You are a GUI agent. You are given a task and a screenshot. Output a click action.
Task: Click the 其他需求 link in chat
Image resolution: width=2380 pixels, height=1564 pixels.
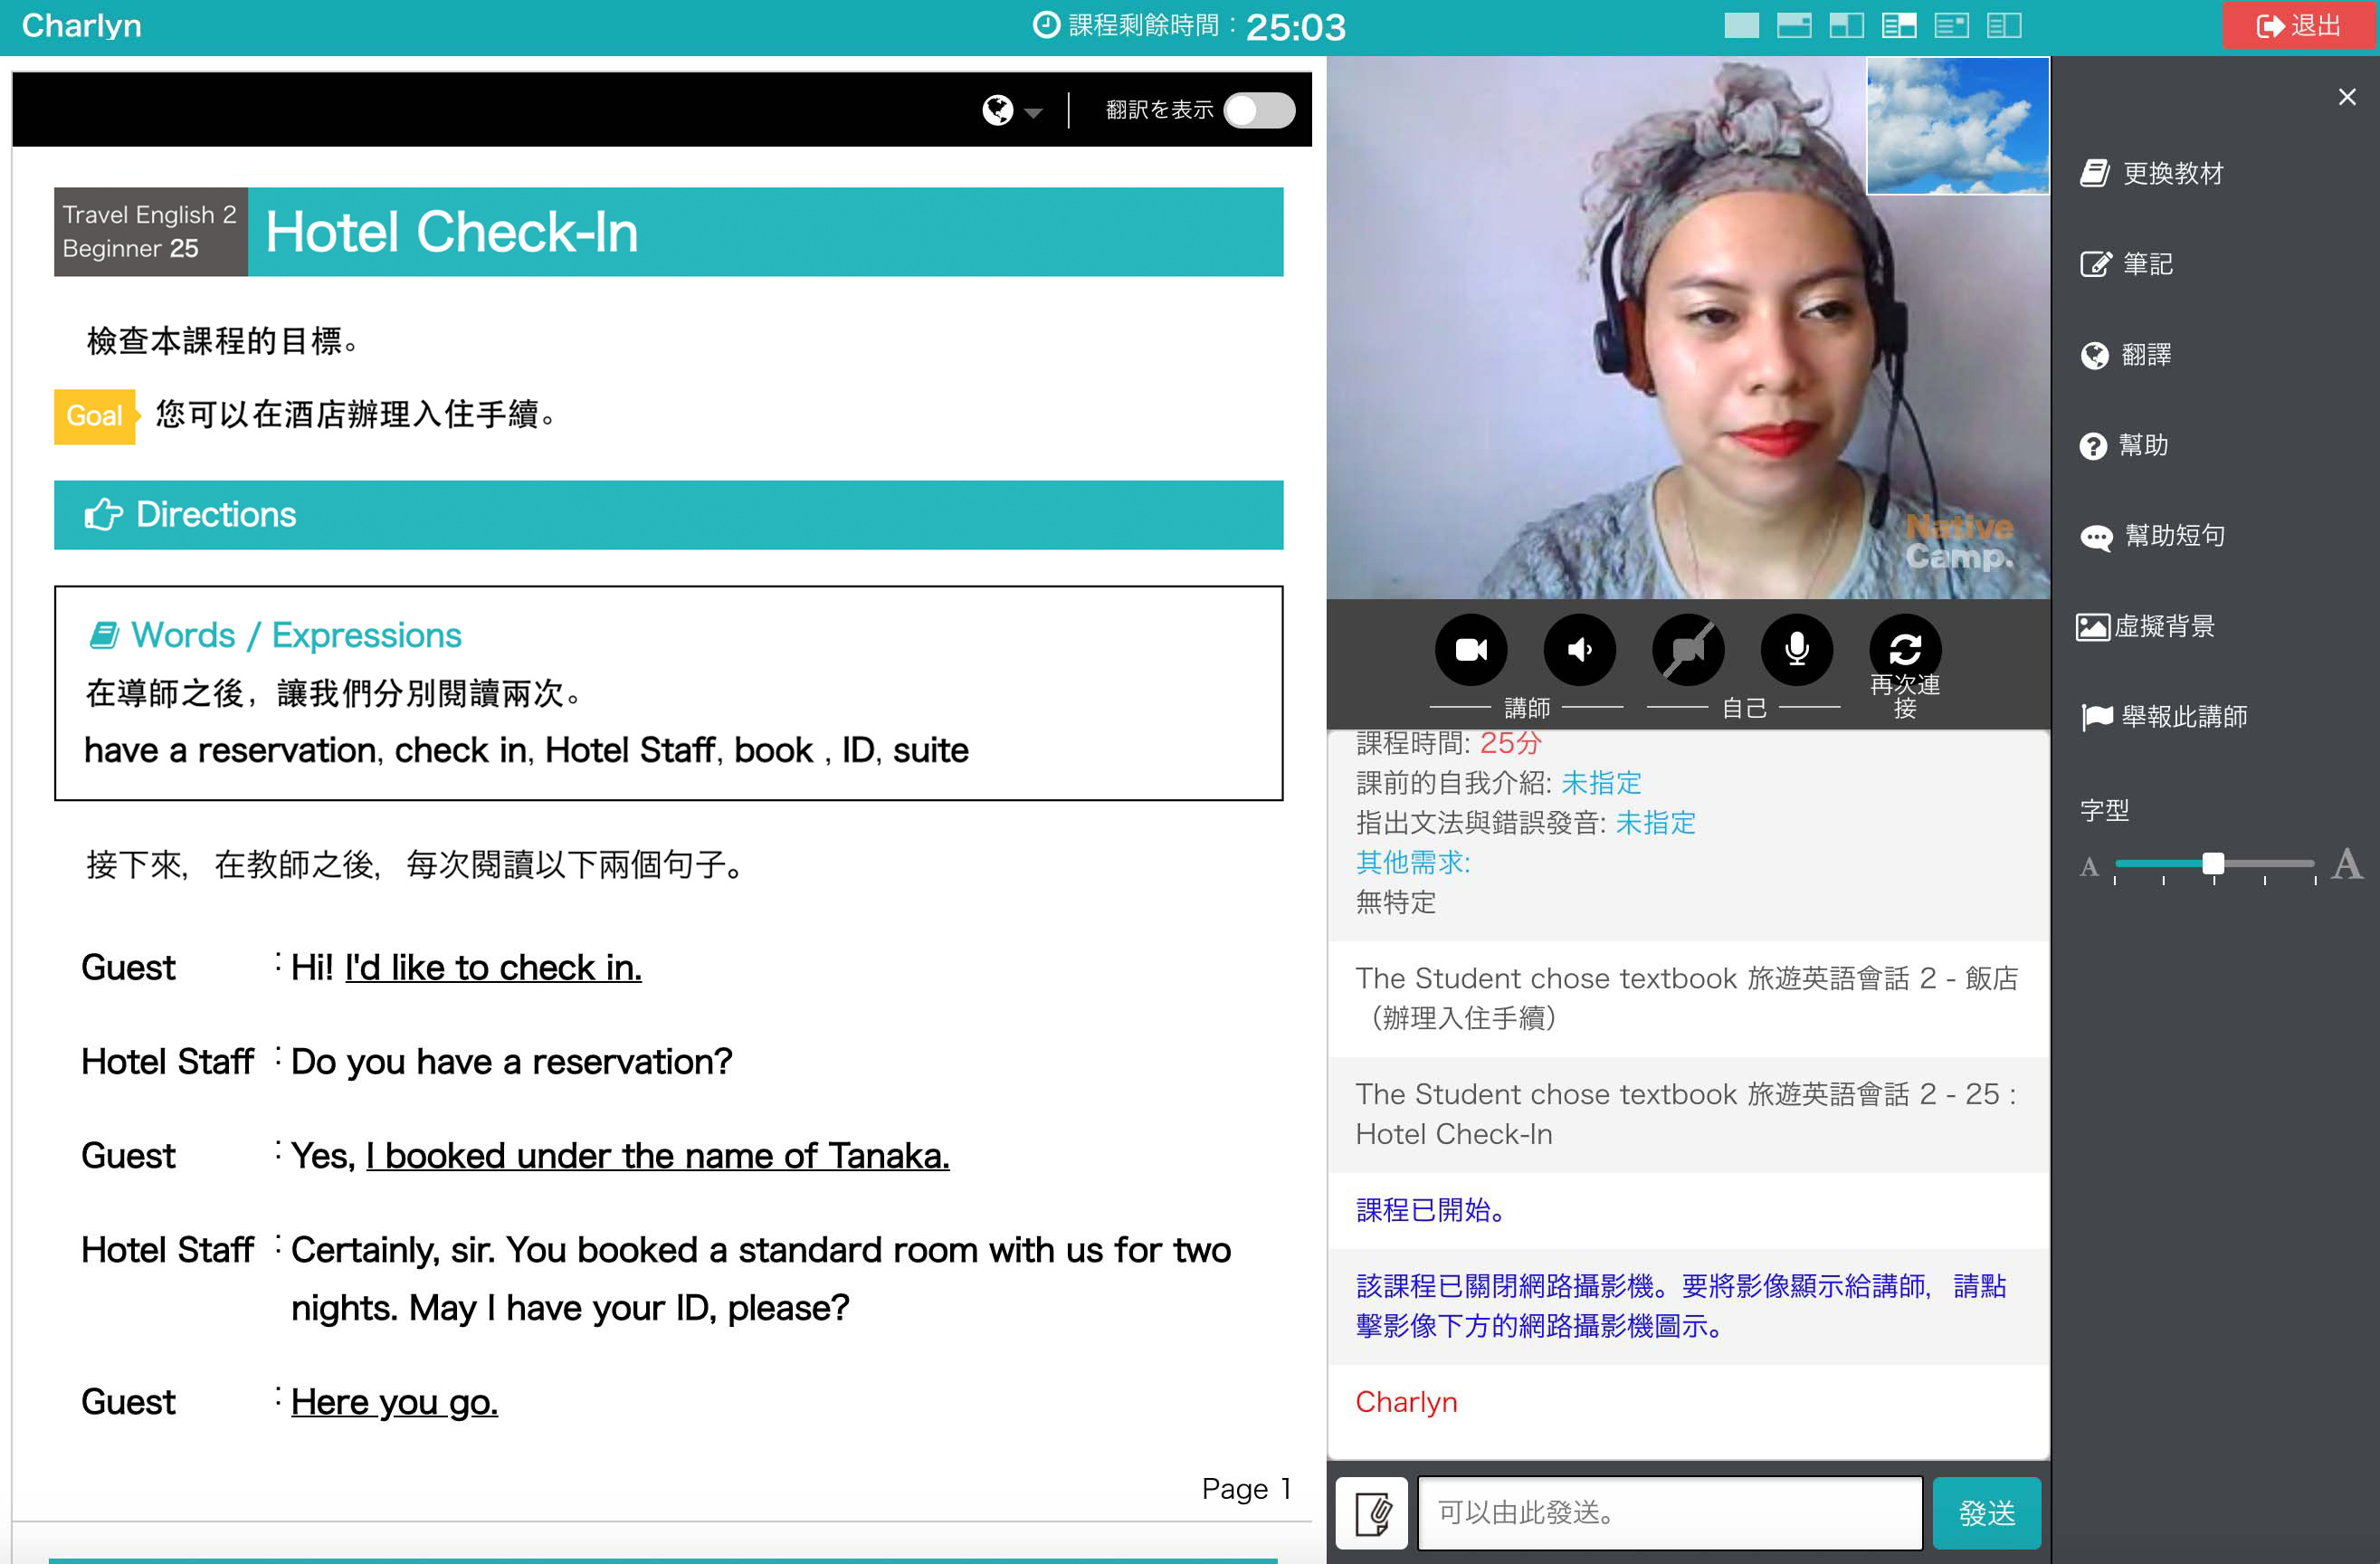pos(1412,862)
